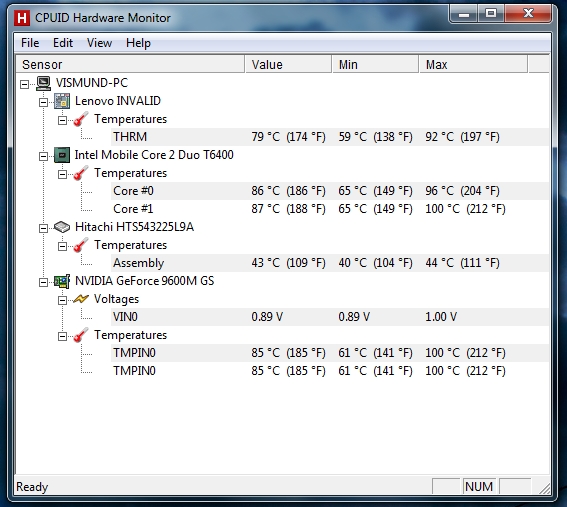Click Assembly min value 40 °C
The image size is (567, 507).
pyautogui.click(x=375, y=263)
